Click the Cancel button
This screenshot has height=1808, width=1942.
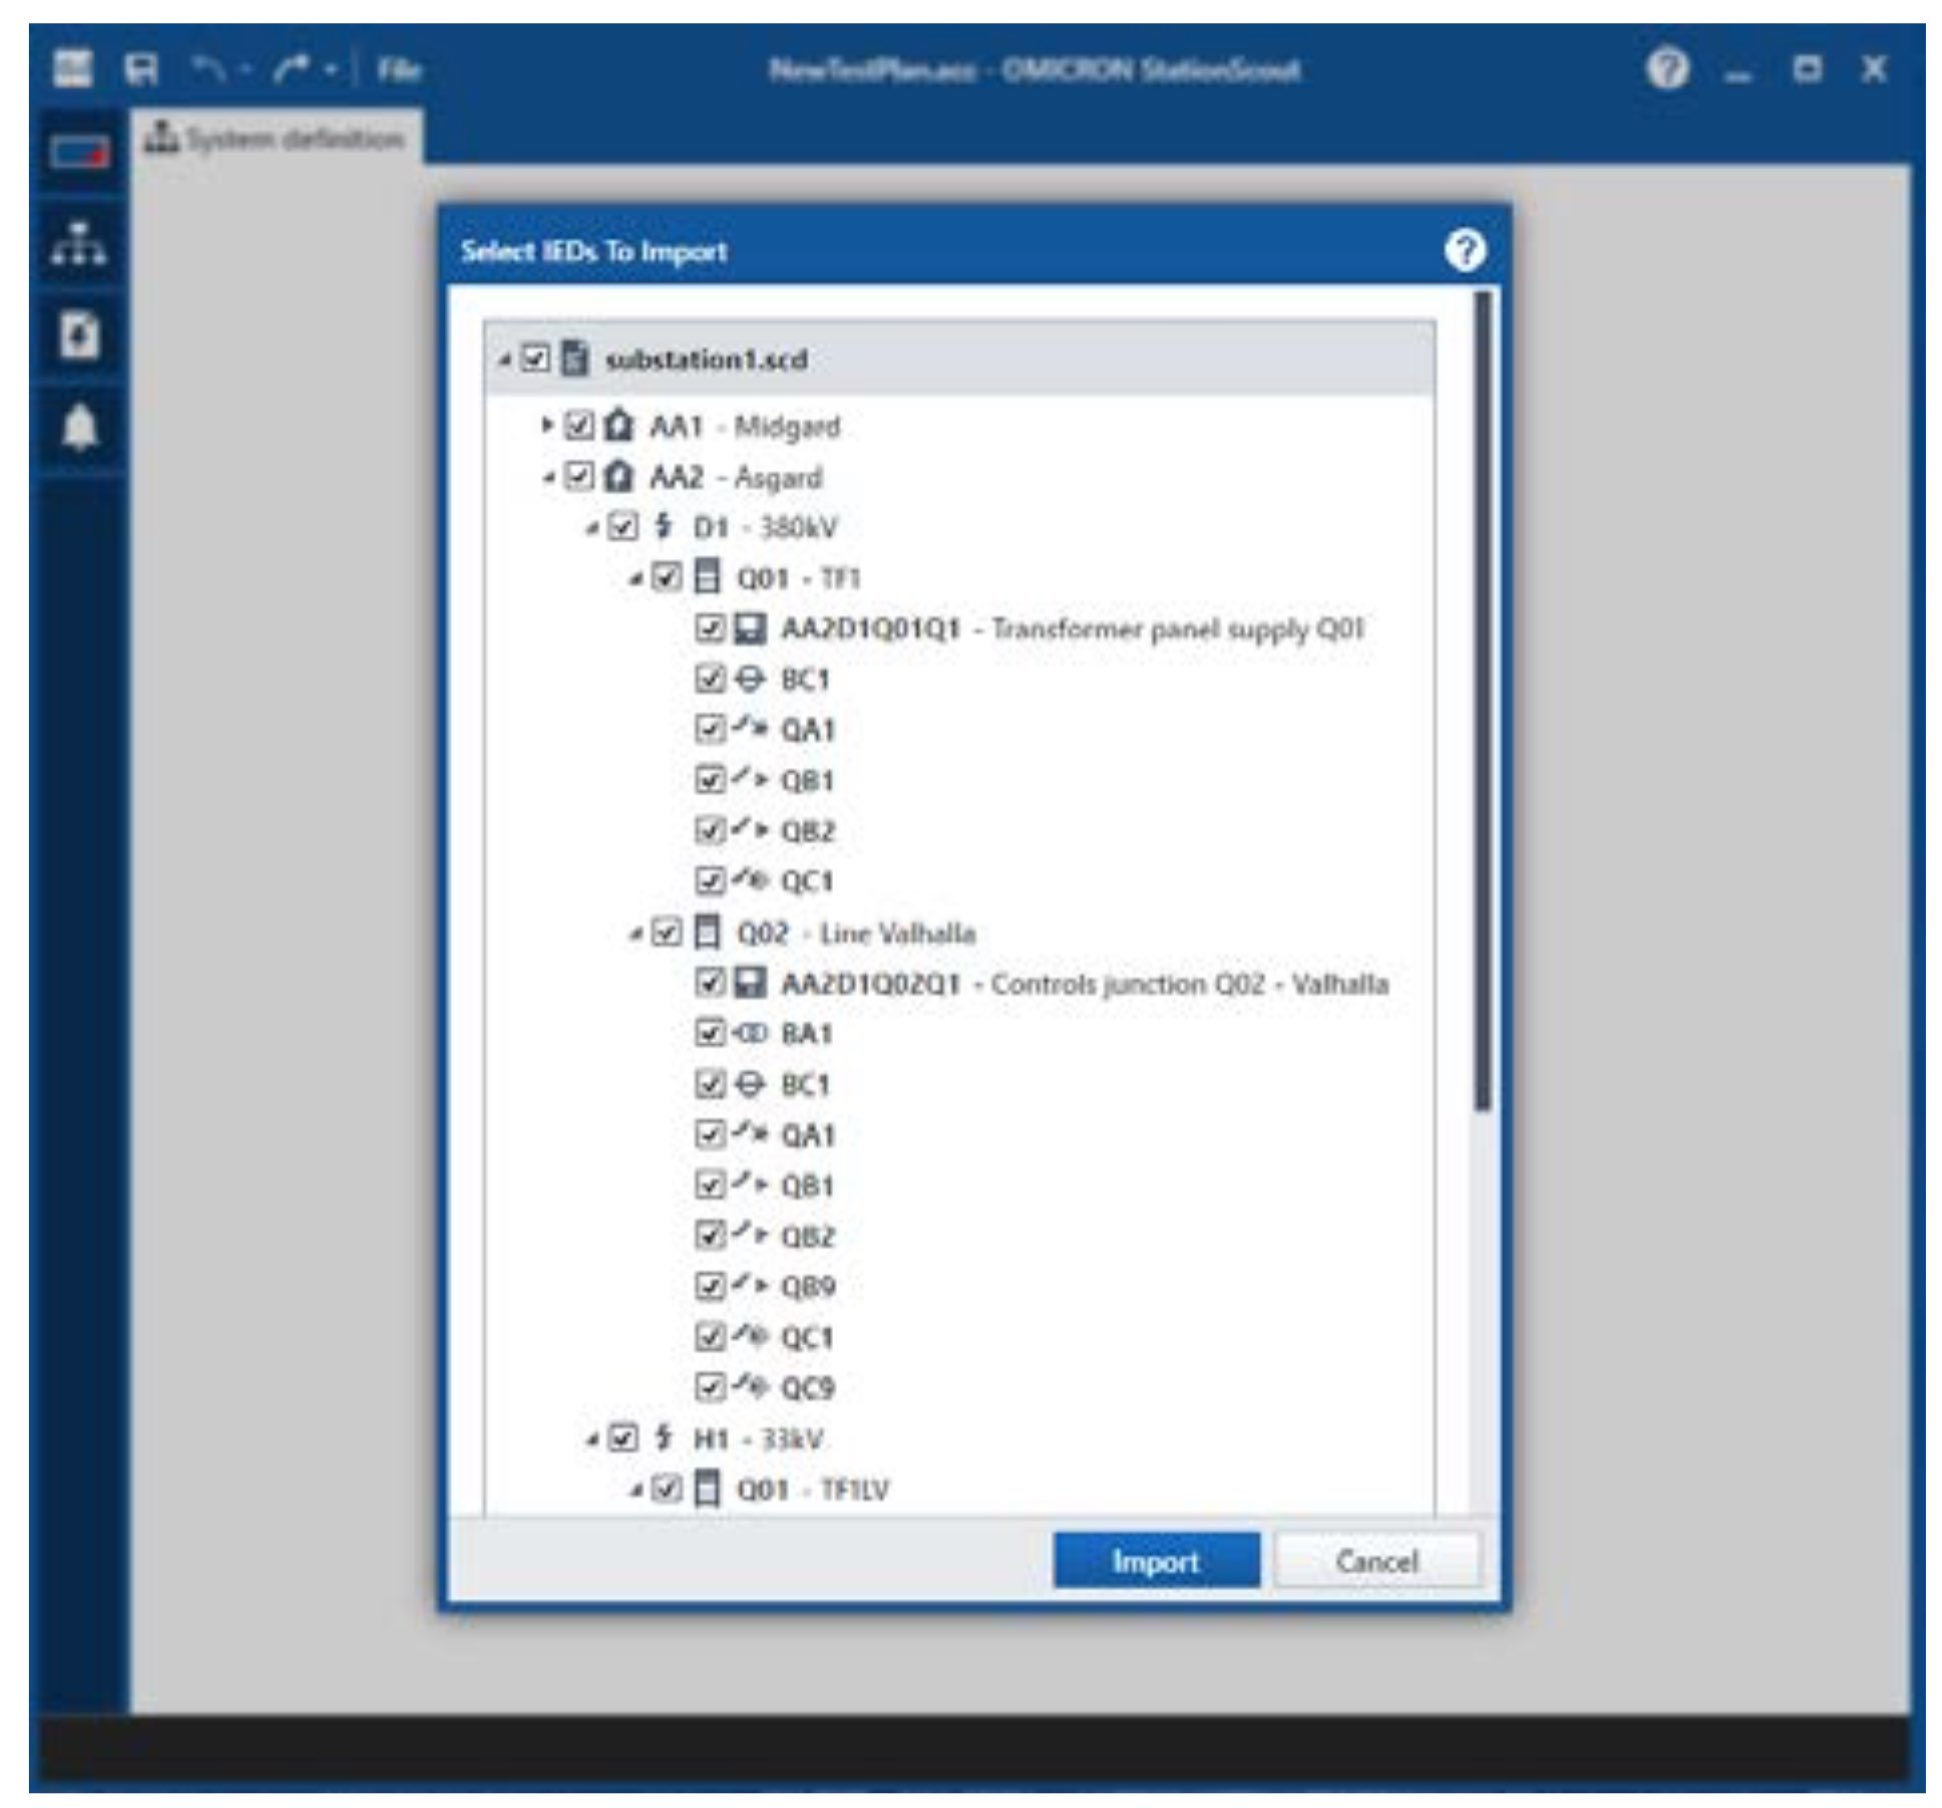(x=1375, y=1561)
